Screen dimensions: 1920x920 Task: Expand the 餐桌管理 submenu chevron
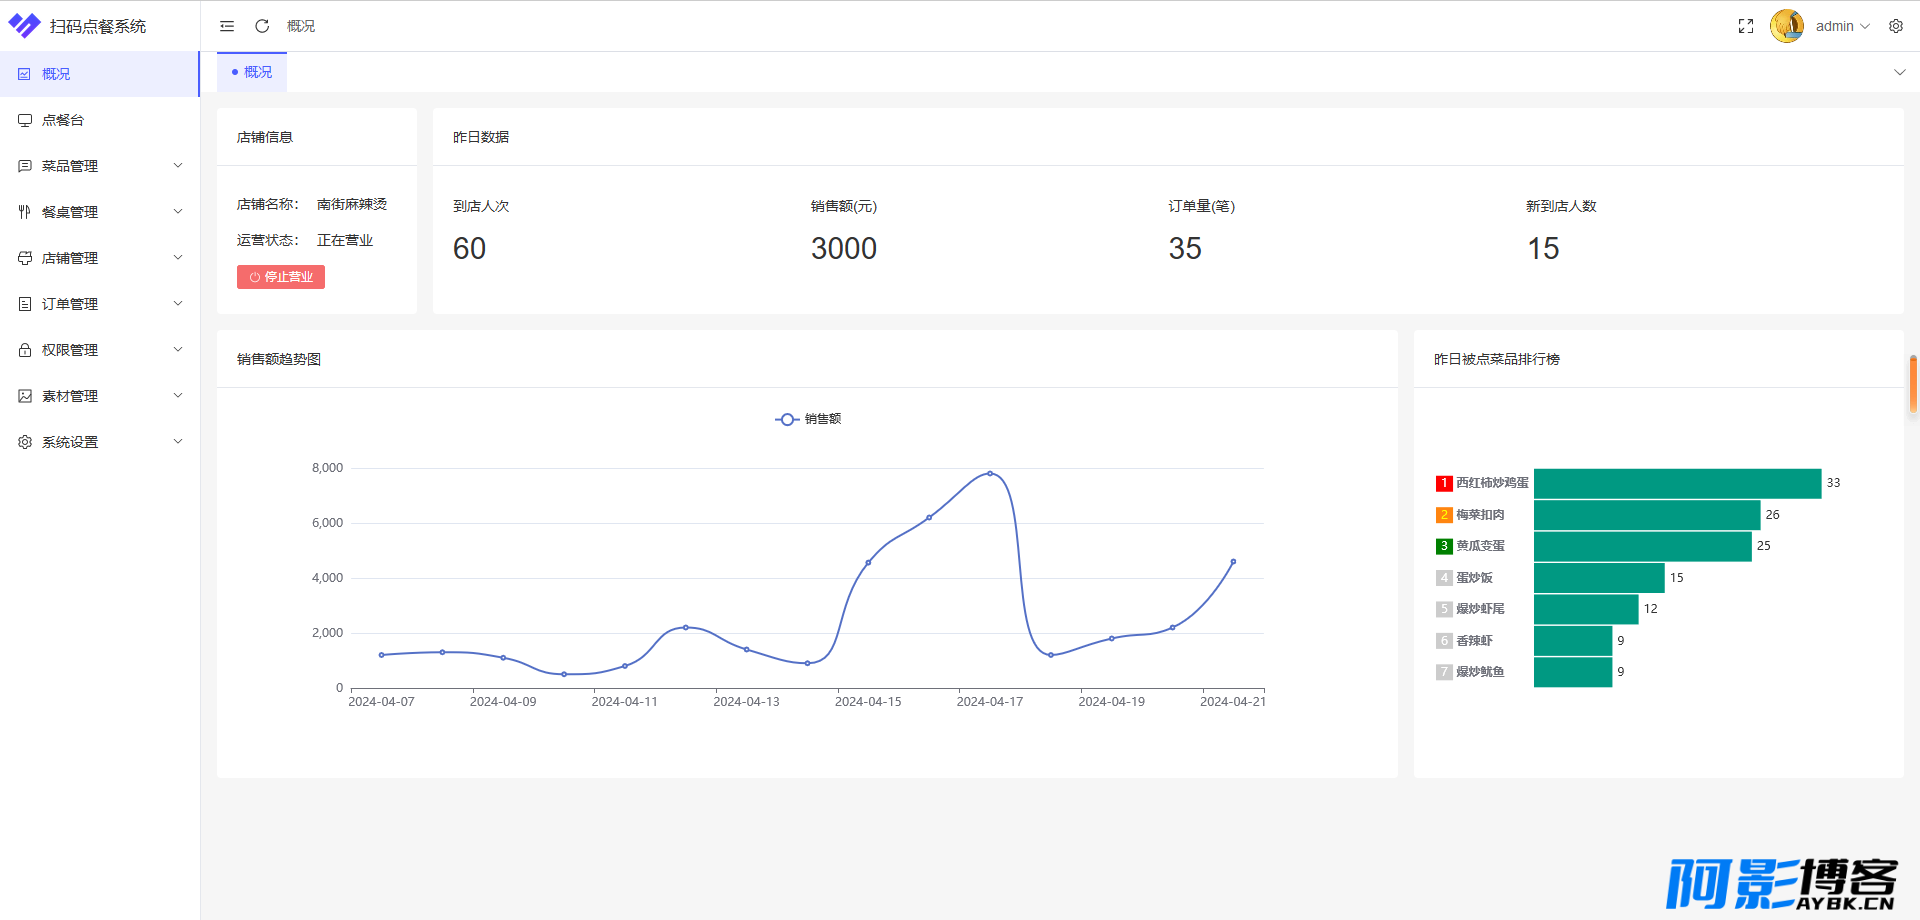[178, 212]
